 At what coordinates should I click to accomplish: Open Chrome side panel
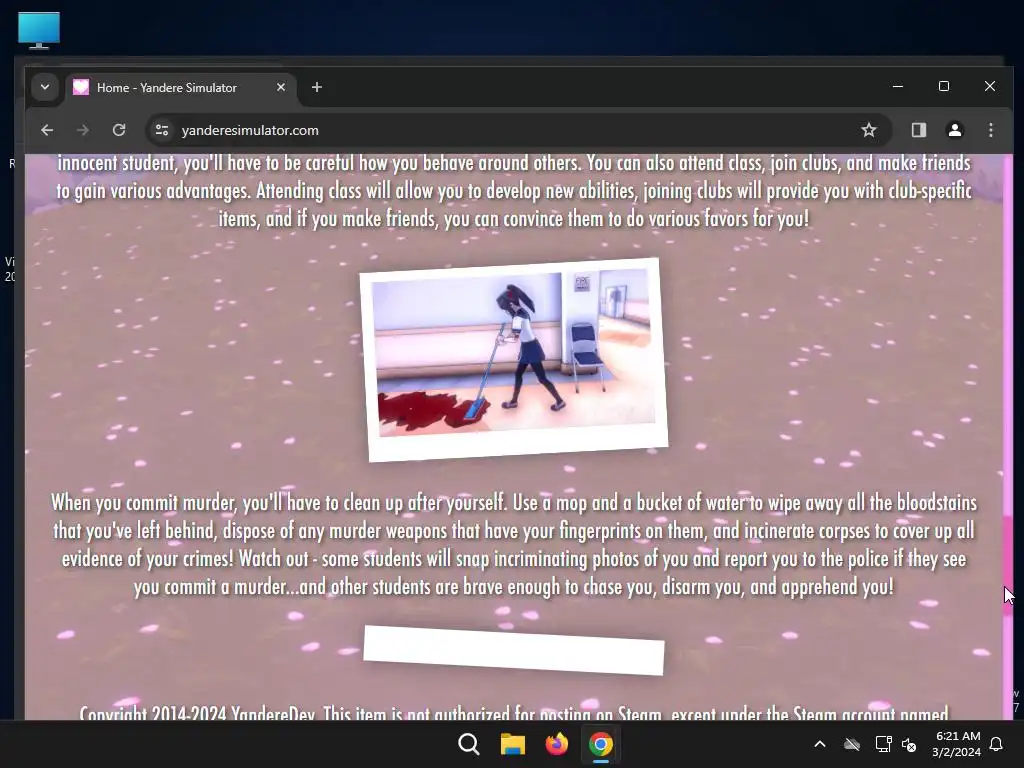point(919,130)
